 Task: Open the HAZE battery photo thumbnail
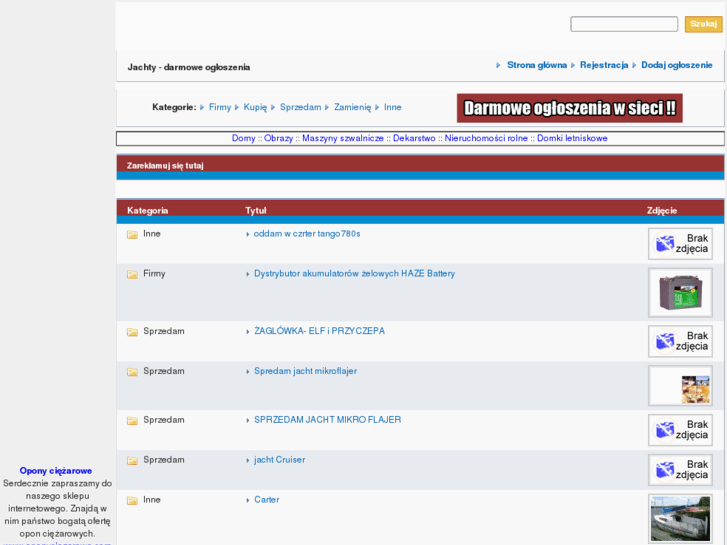click(680, 293)
